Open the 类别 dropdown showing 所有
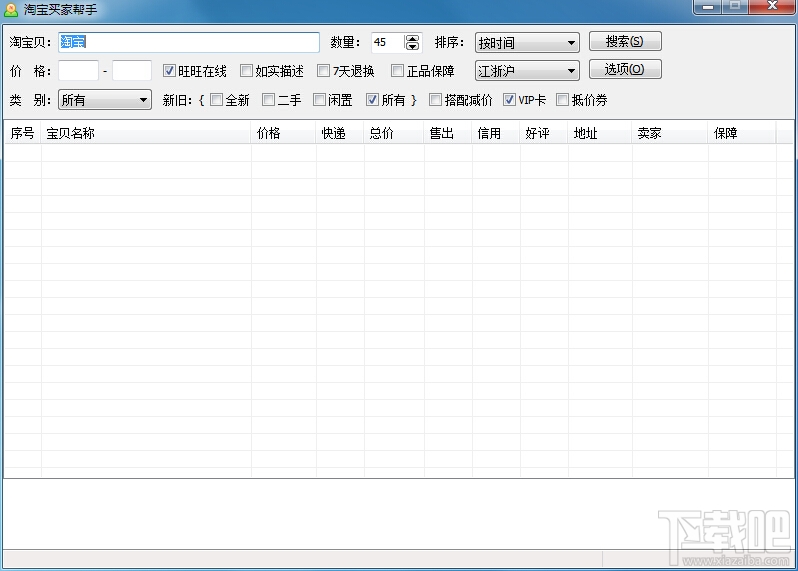The height and width of the screenshot is (571, 798). tap(105, 100)
